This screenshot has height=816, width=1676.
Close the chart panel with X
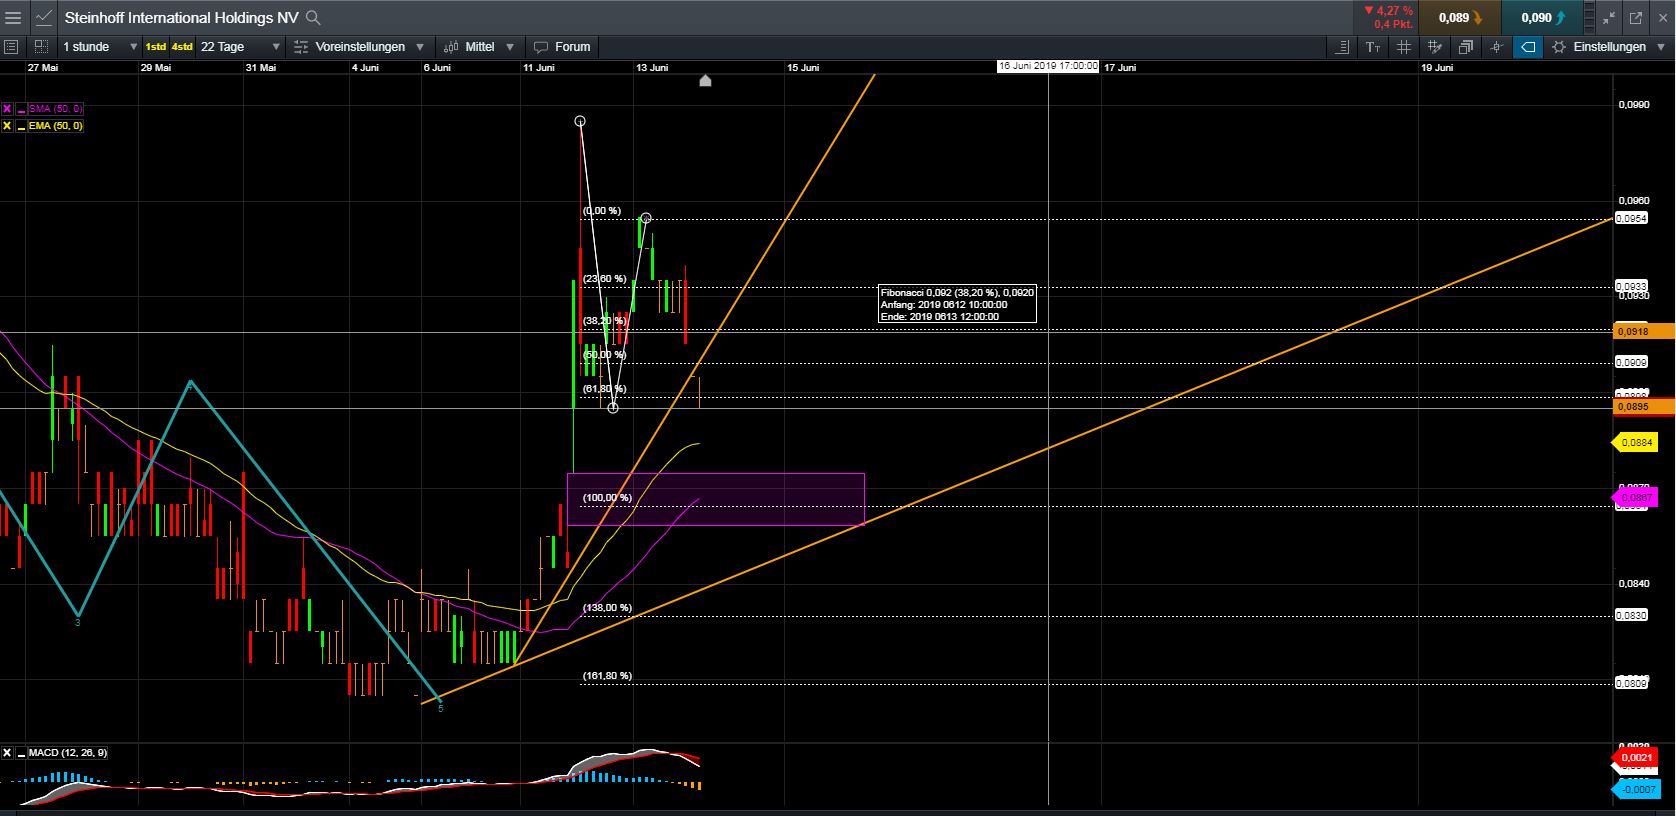[1662, 18]
